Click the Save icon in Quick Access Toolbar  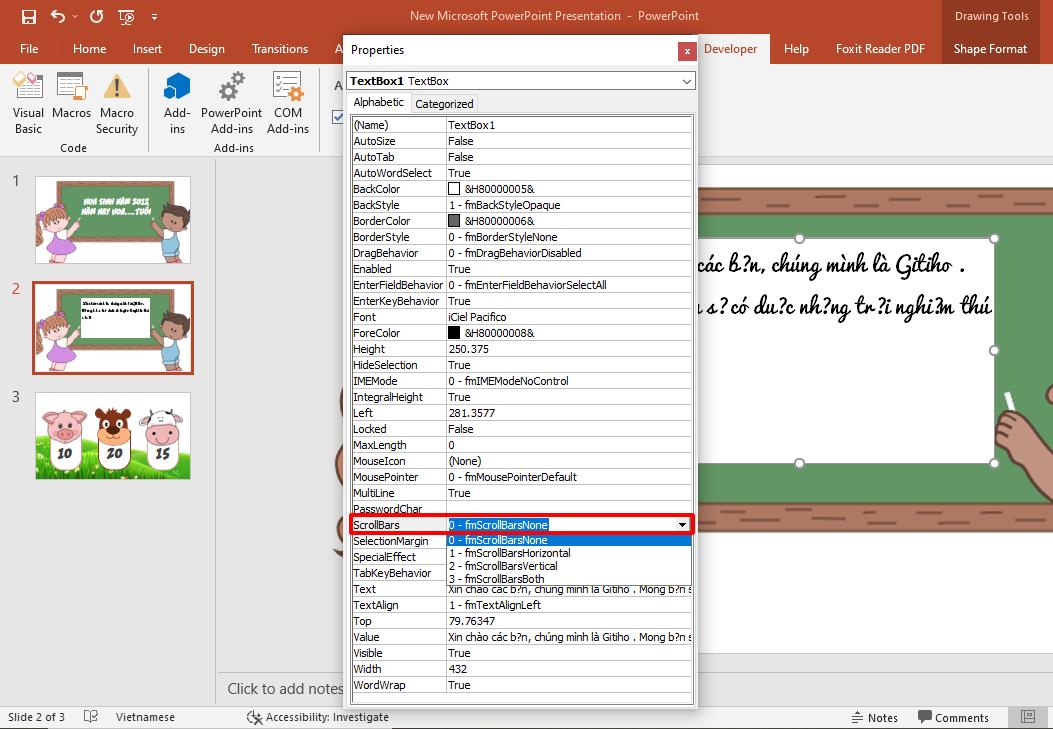coord(28,17)
